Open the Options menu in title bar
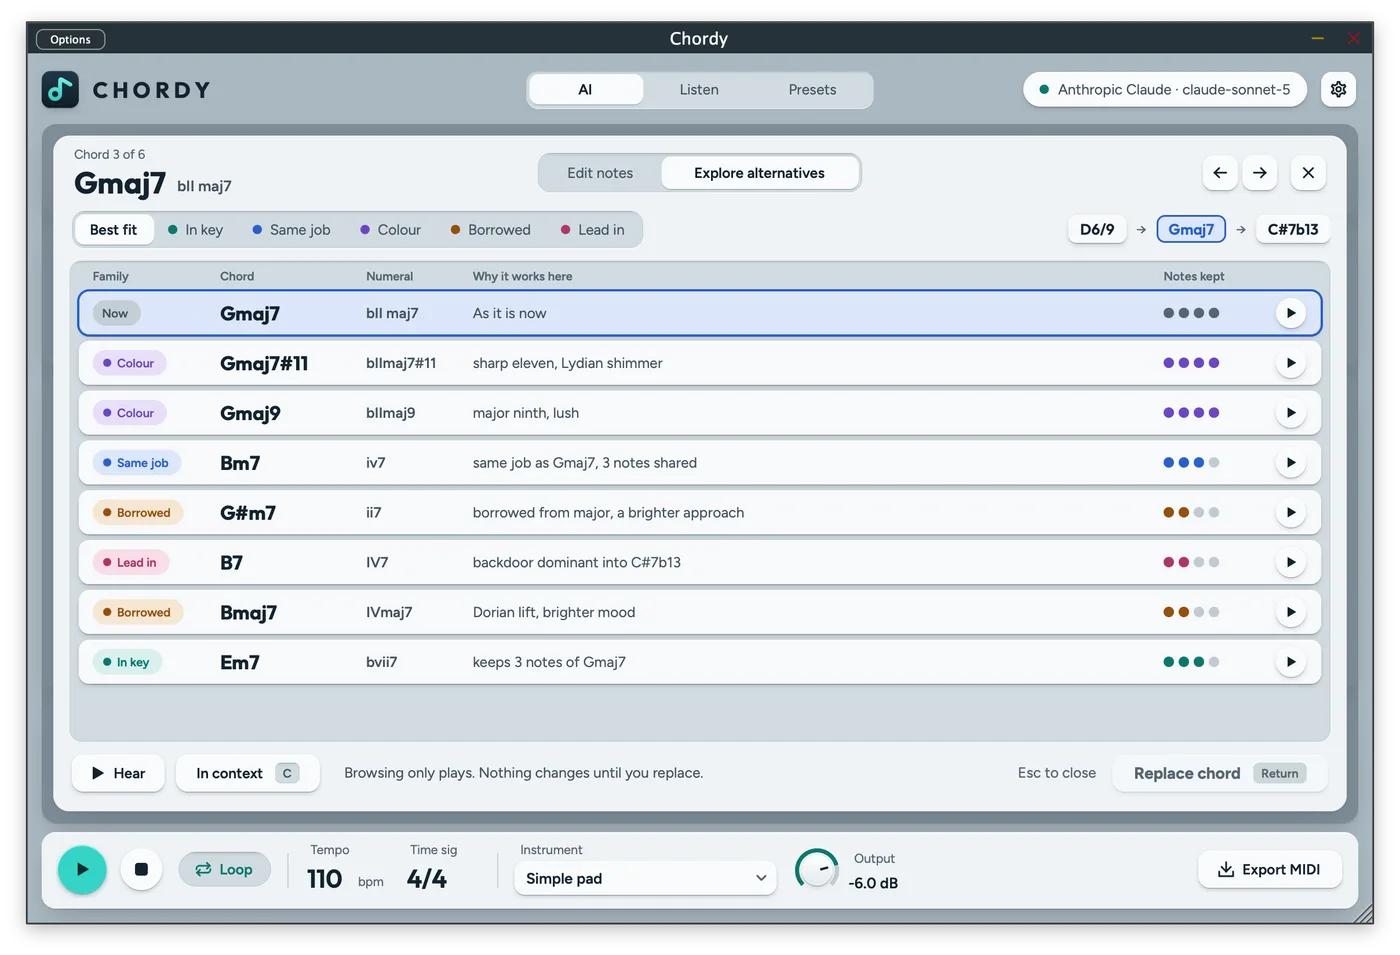Screen dimensions: 1400x955 (70, 39)
